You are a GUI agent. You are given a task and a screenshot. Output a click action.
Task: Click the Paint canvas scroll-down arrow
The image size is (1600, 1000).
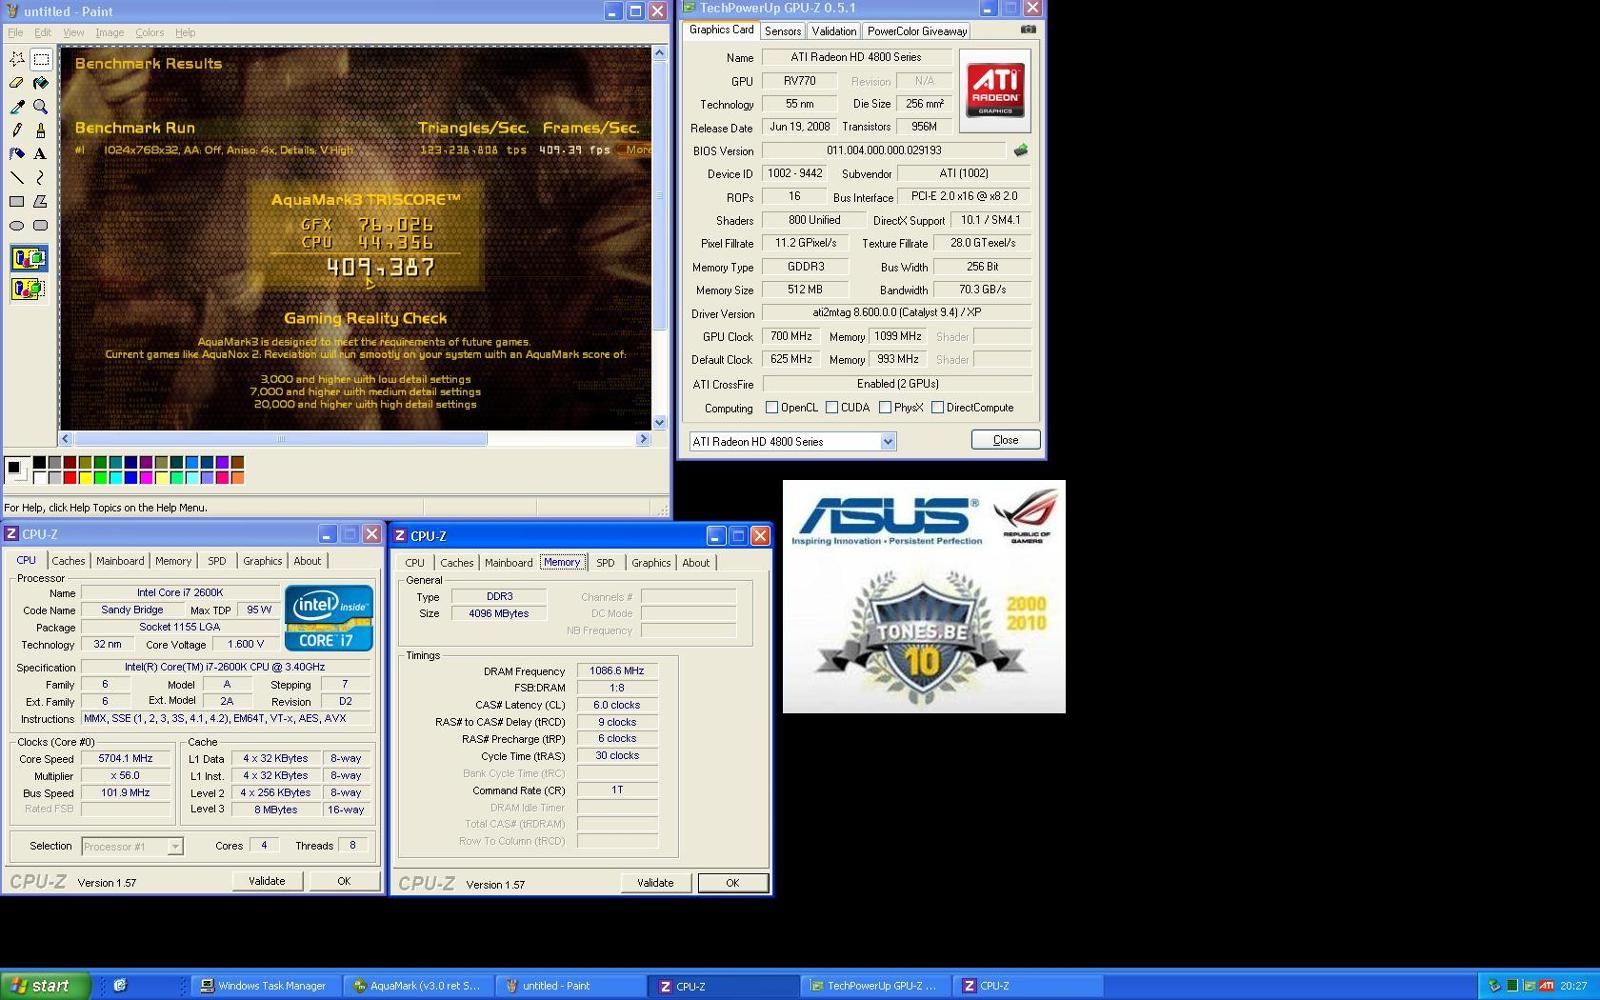[x=659, y=422]
